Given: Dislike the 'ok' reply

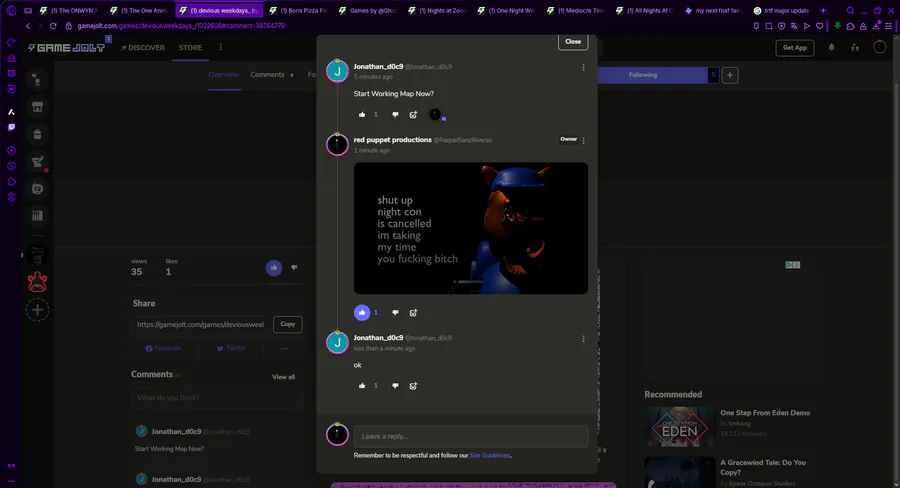Looking at the screenshot, I should tap(395, 386).
